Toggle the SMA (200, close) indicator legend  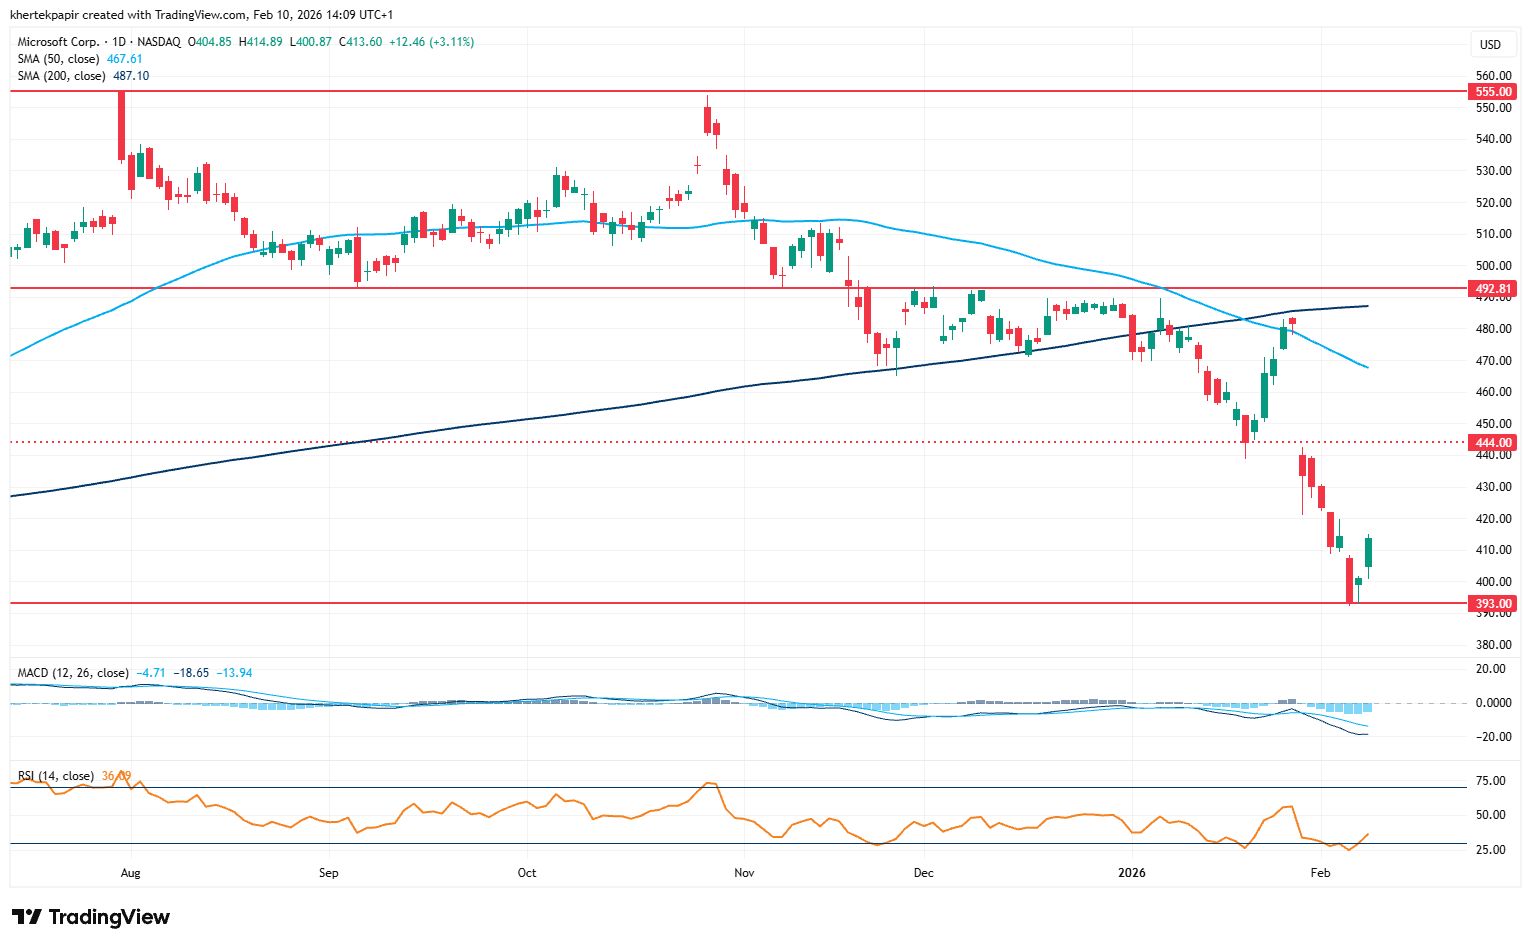[64, 76]
